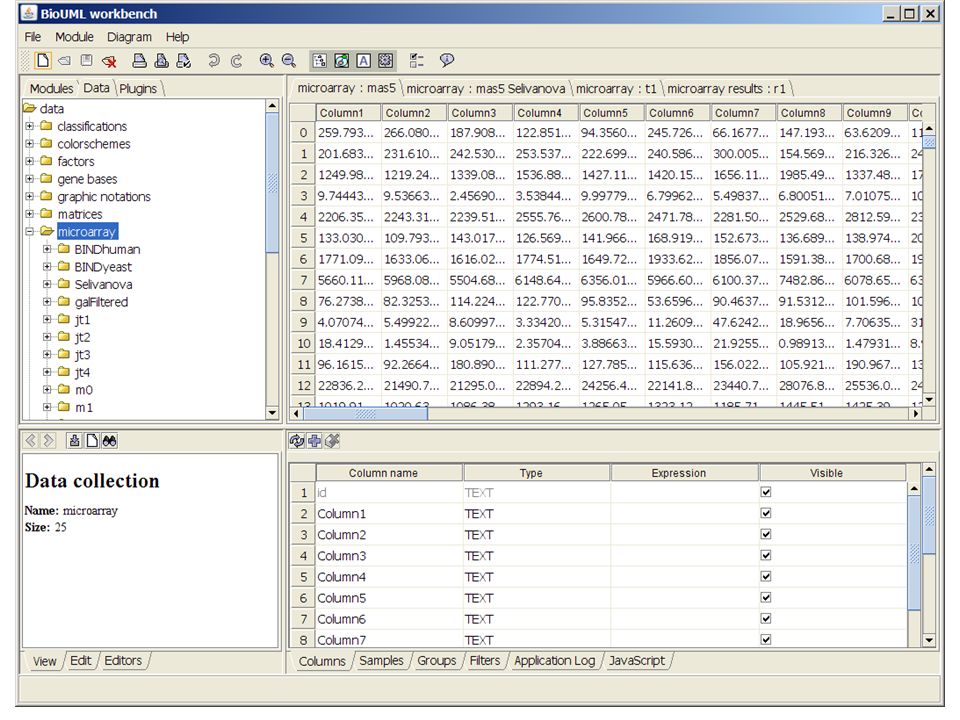Click the Redo arrow icon

pyautogui.click(x=236, y=60)
